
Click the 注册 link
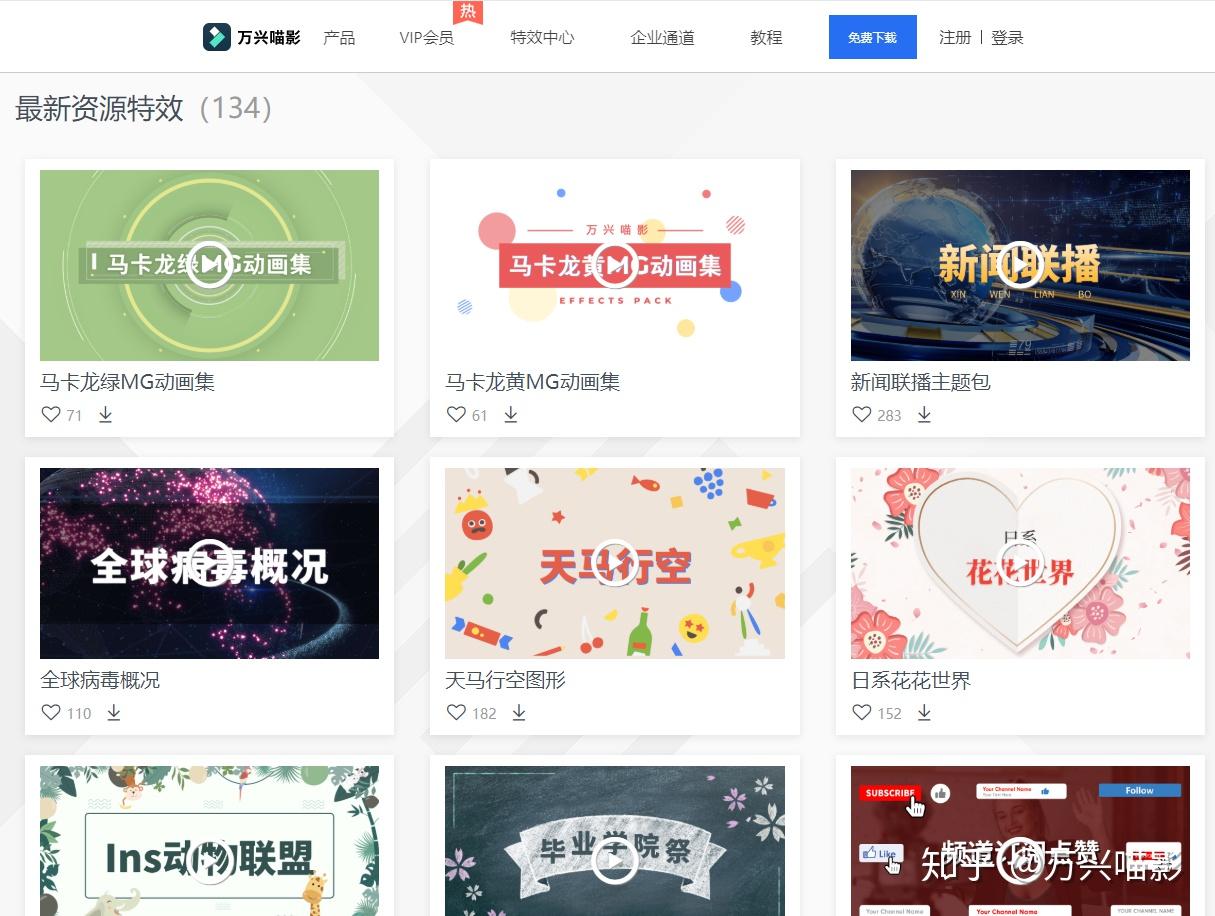pyautogui.click(x=955, y=38)
